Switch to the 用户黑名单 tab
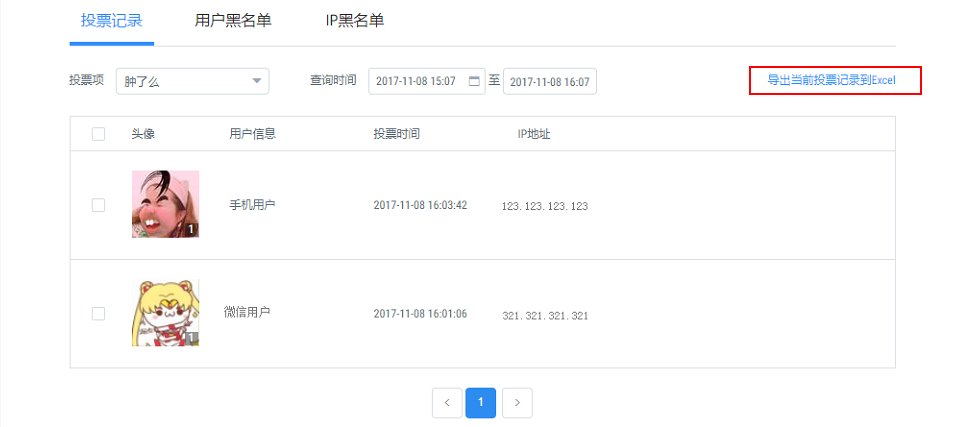964x427 pixels. [x=233, y=21]
